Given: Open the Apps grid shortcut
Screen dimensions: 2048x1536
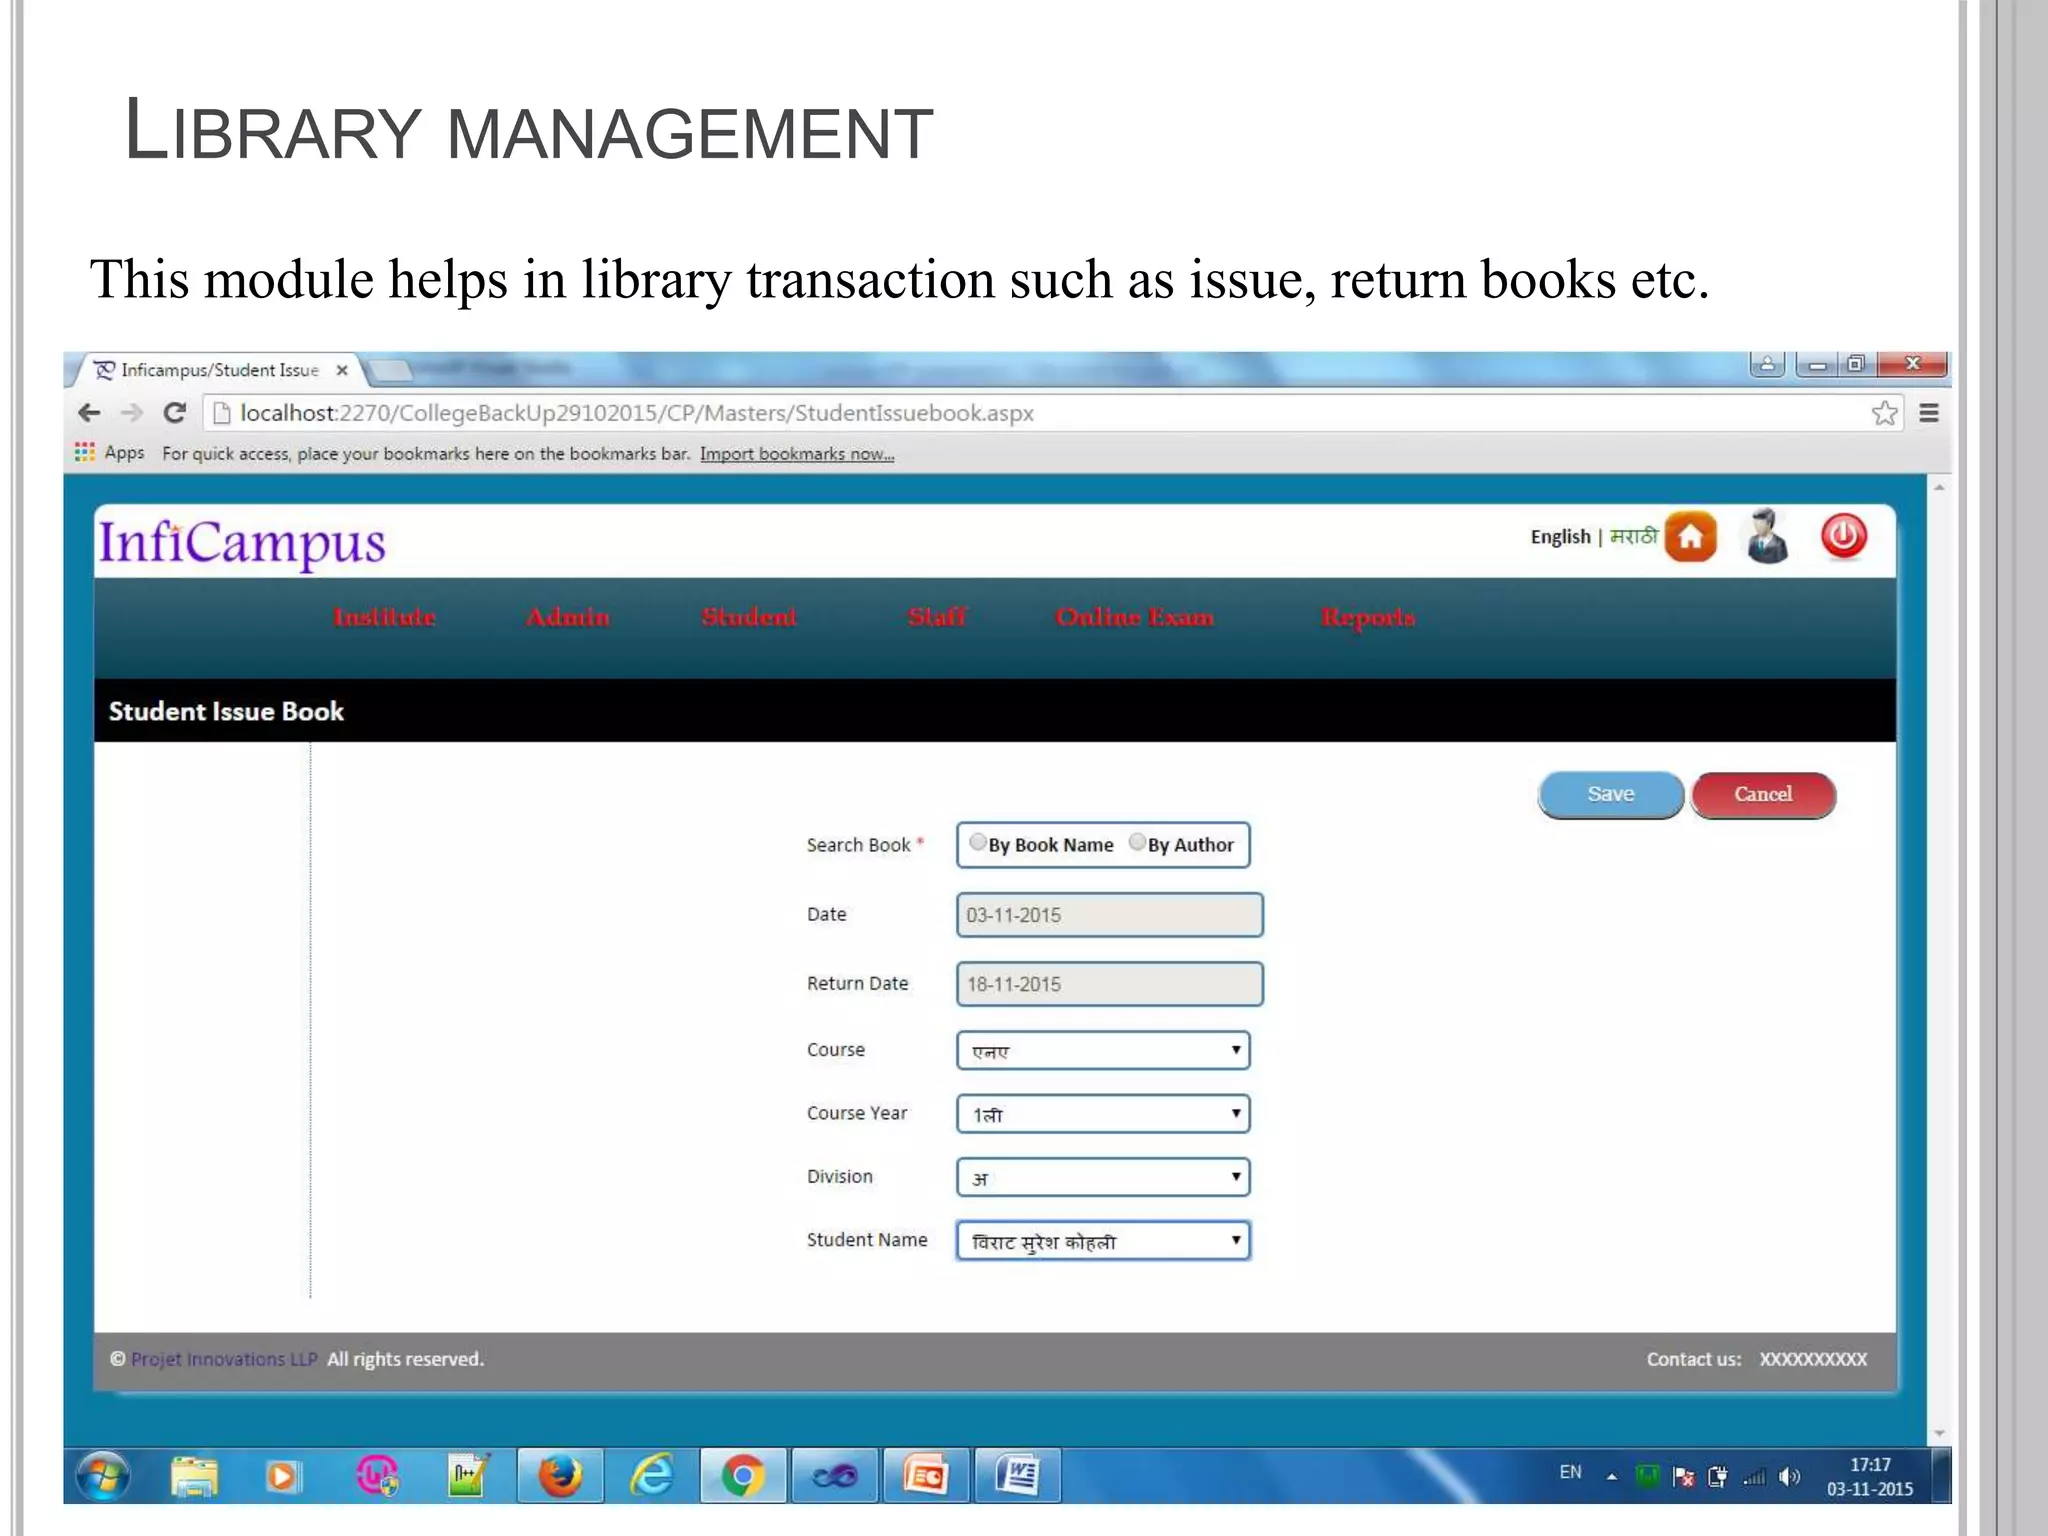Looking at the screenshot, I should click(110, 453).
